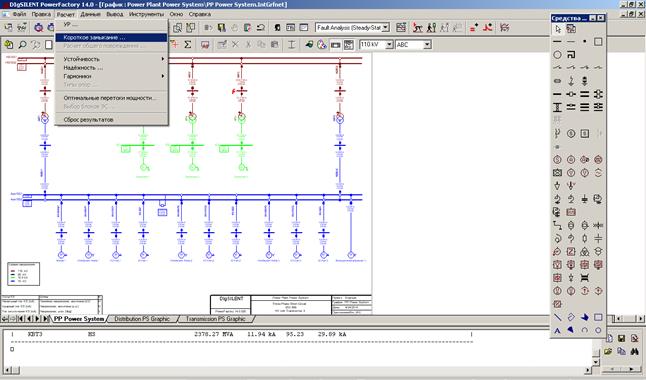This screenshot has width=646, height=380.
Task: Open the ABC phase dropdown
Action: (x=427, y=45)
